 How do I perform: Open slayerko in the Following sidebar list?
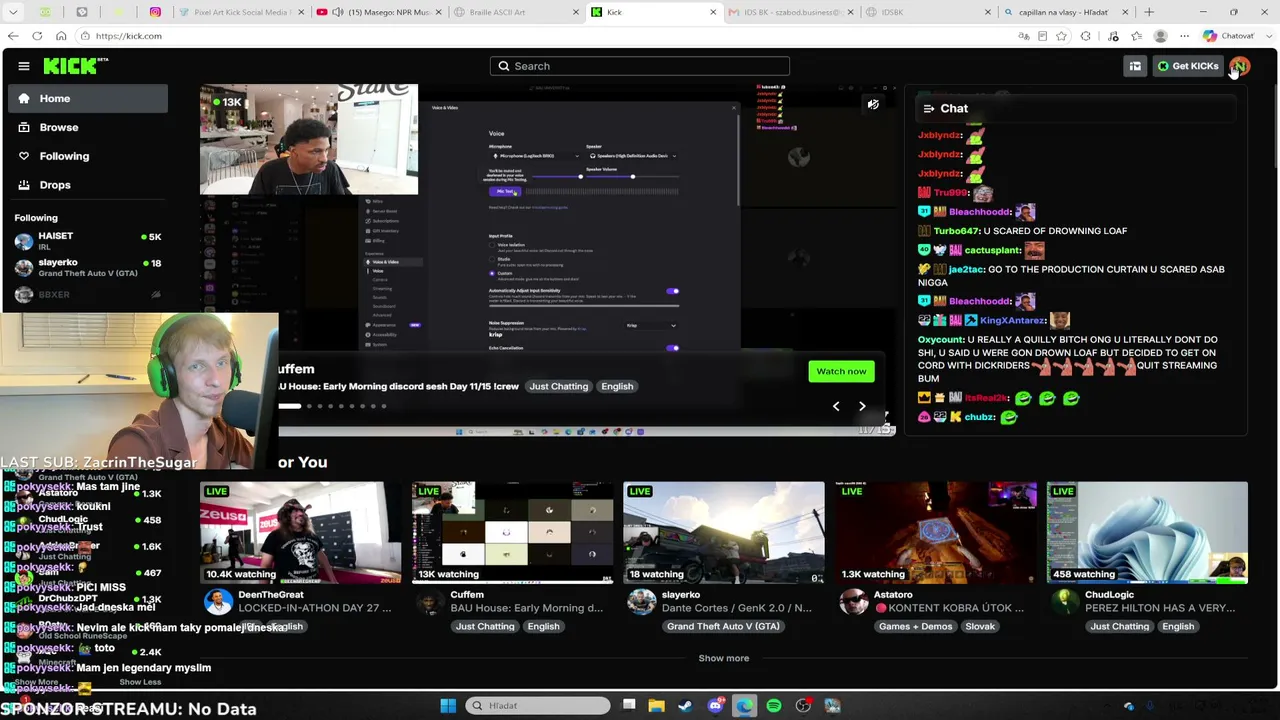click(87, 267)
